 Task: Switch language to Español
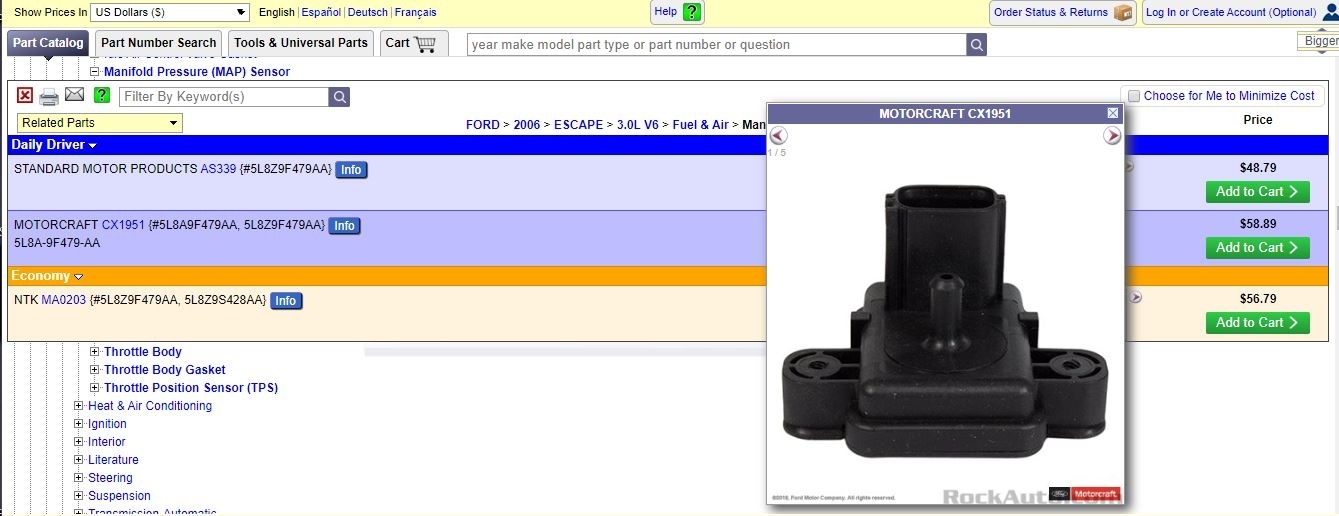321,13
